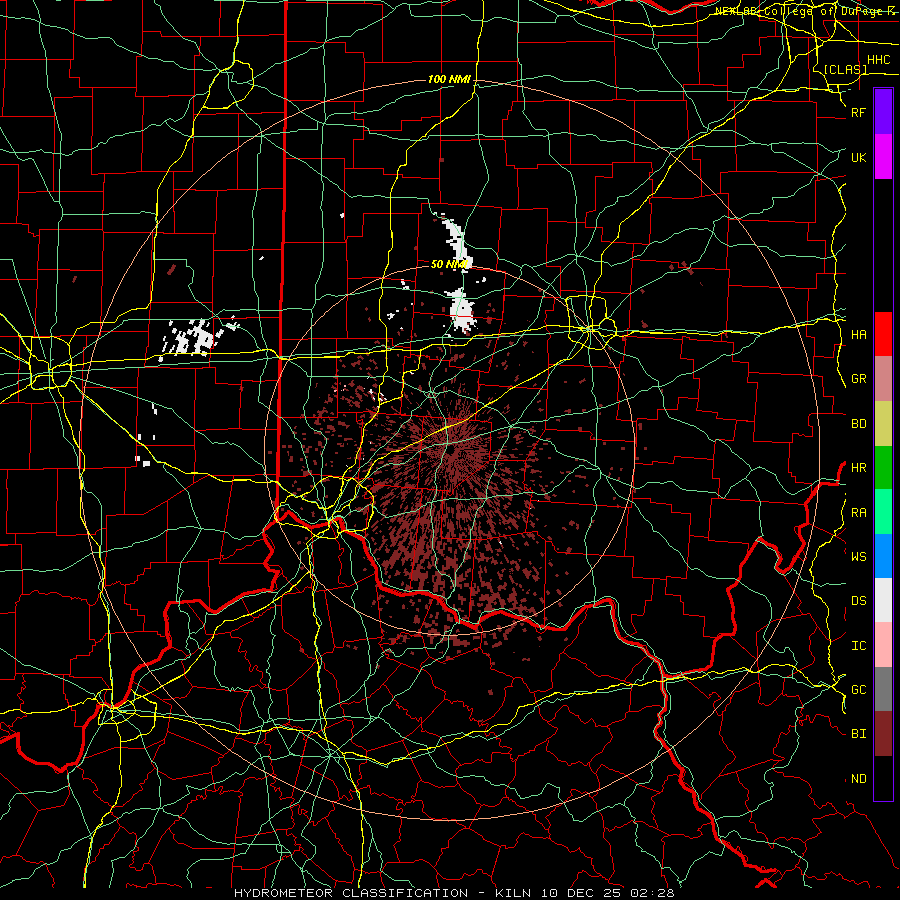Select the white DS legend swatch
This screenshot has width=900, height=900.
coord(883,600)
